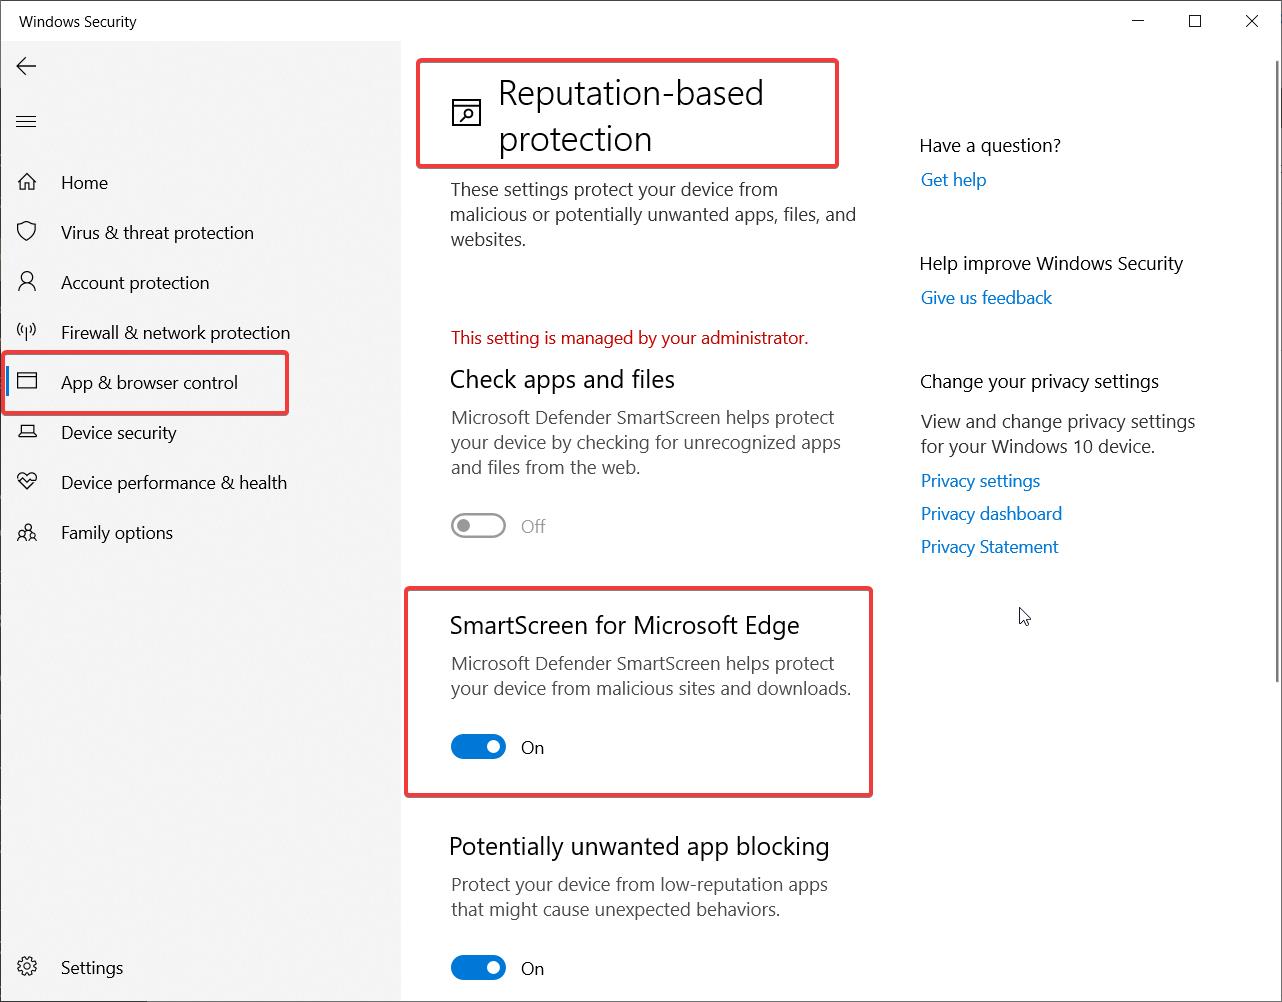Screen dimensions: 1282x1002
Task: Select Virus & threat protection menu label
Action: [157, 233]
